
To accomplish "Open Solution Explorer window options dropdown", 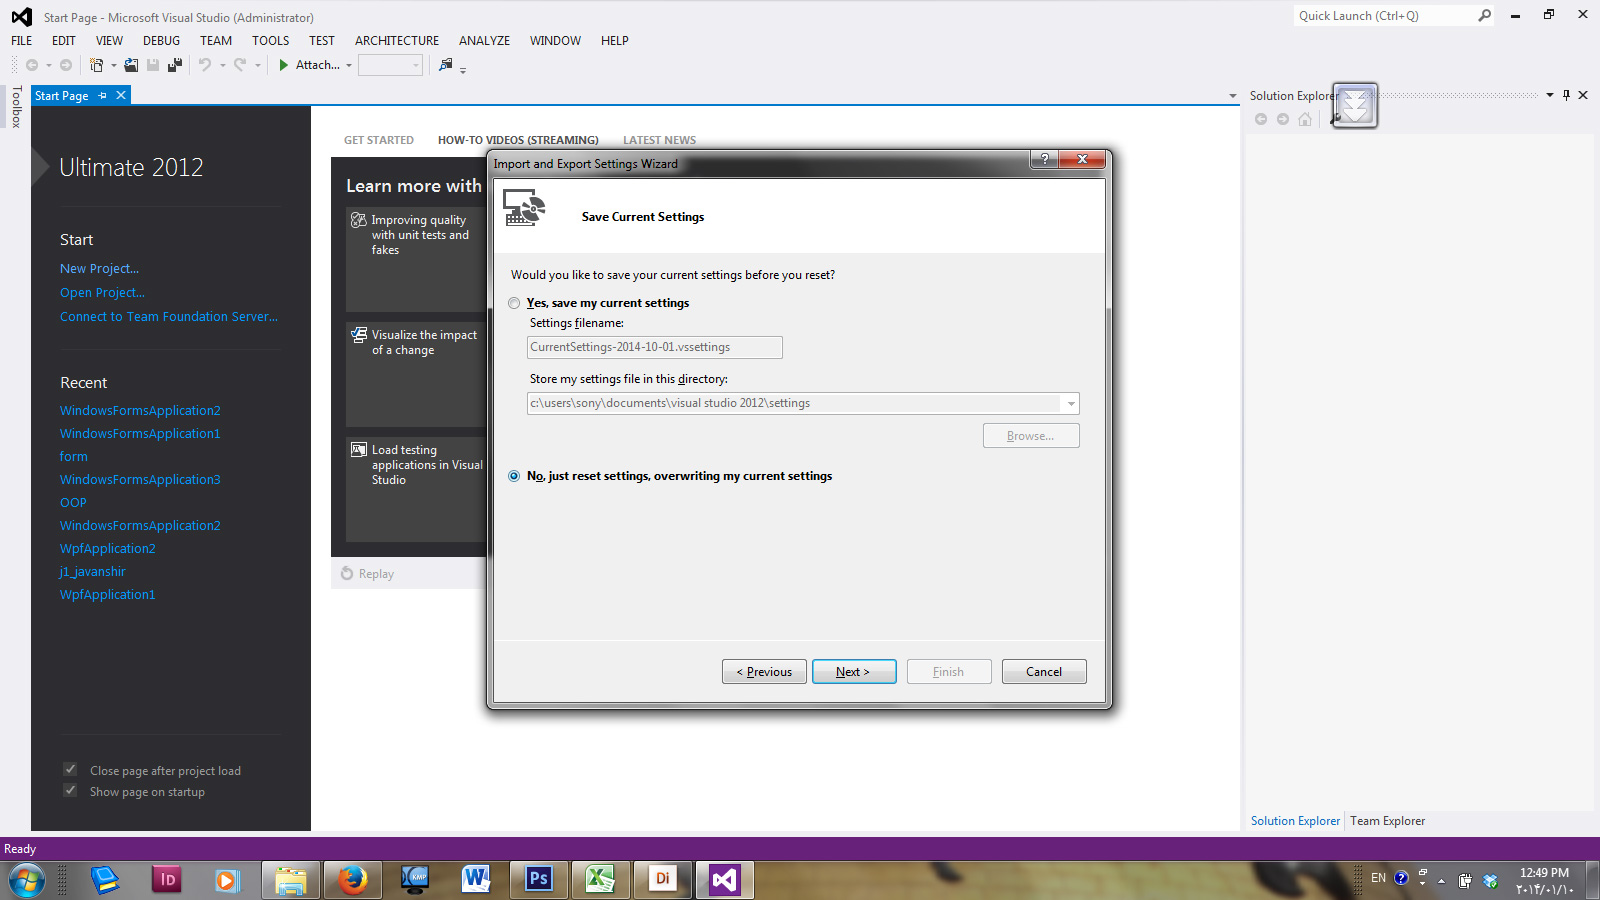I will tap(1549, 95).
